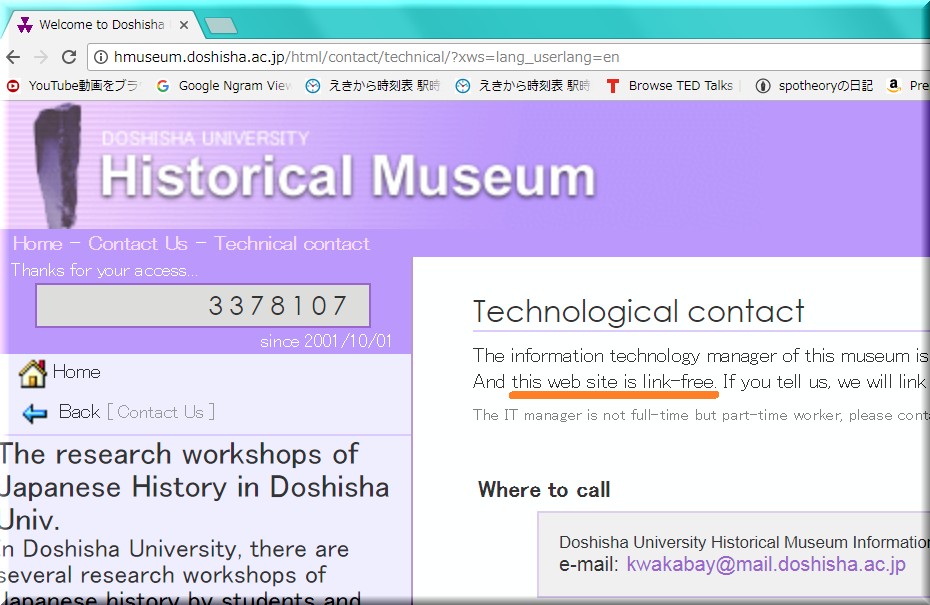Click the browser forward arrow button
Viewport: 930px width, 605px height.
pos(41,57)
